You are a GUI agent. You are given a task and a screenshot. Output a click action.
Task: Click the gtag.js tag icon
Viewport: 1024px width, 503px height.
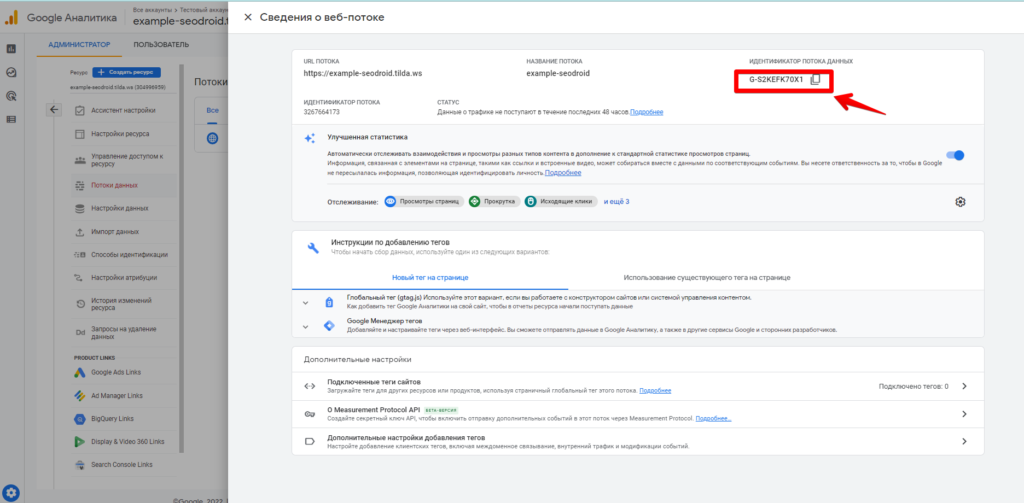coord(329,302)
